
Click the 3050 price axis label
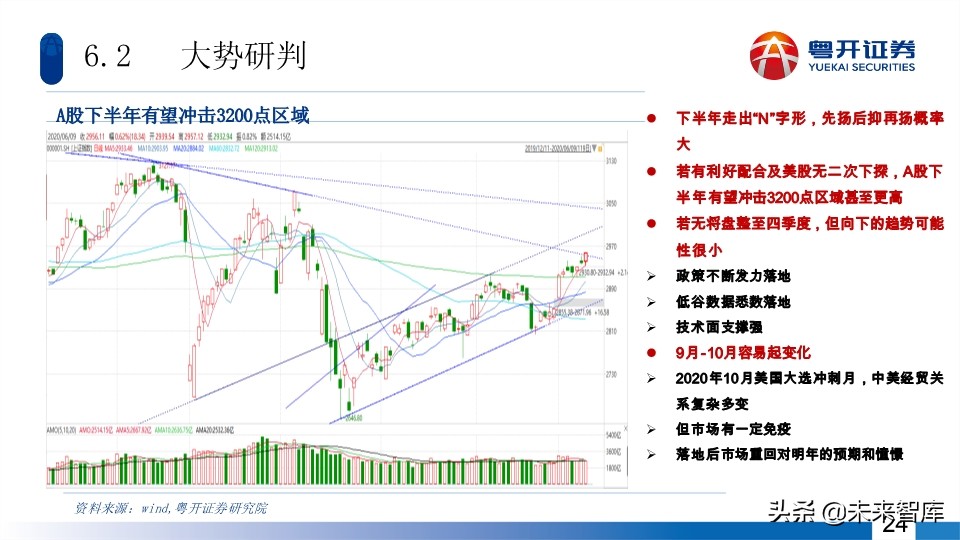[611, 203]
